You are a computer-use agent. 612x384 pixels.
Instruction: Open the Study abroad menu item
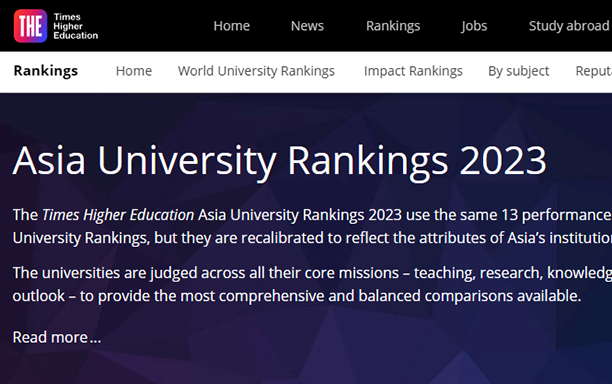pyautogui.click(x=569, y=26)
